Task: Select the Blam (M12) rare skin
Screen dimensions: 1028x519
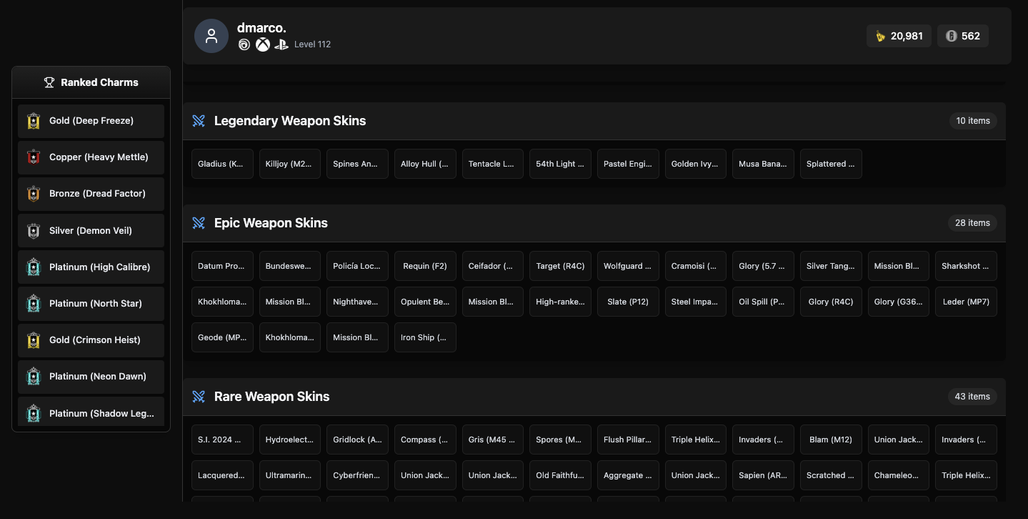Action: pos(831,440)
